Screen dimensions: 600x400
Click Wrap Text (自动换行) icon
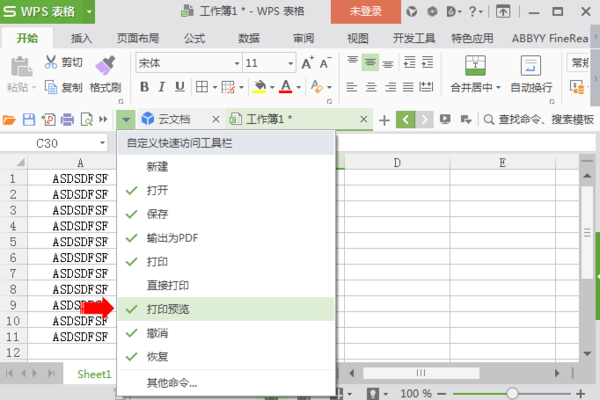click(531, 65)
